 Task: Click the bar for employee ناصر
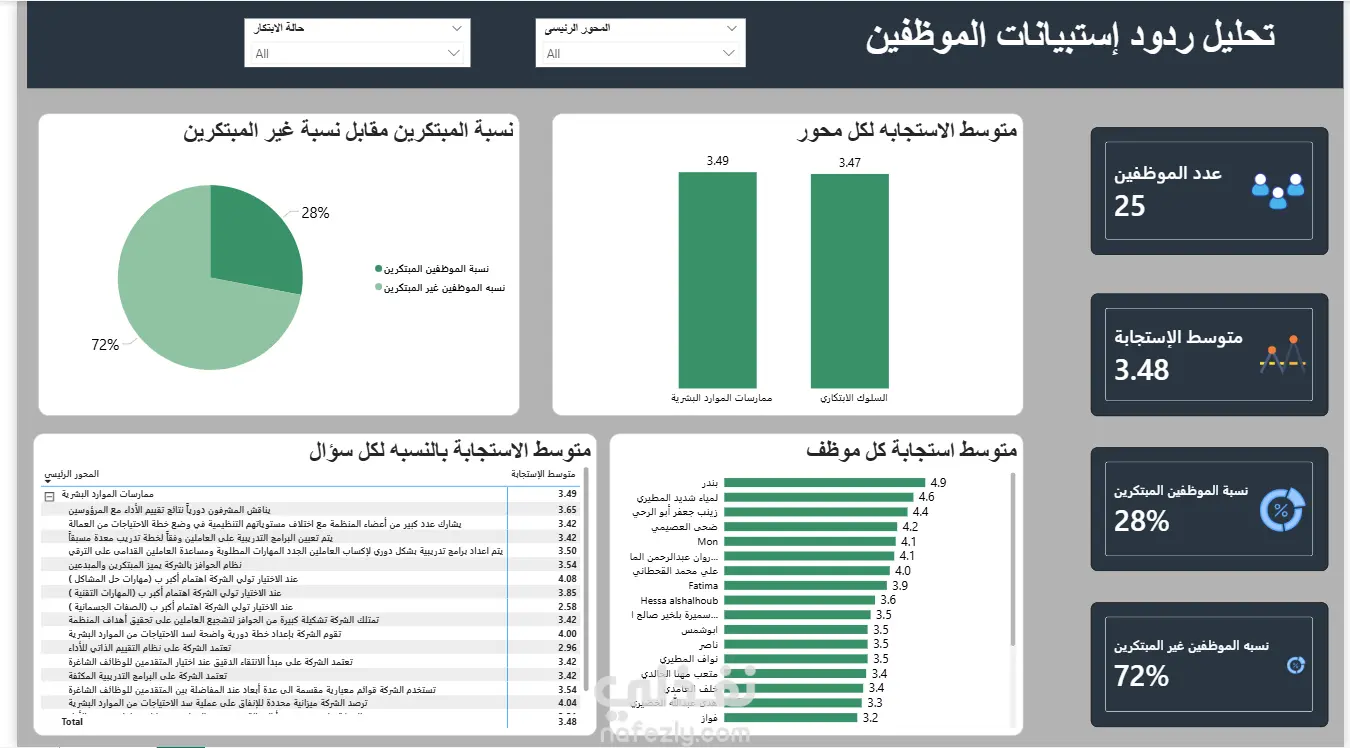pyautogui.click(x=794, y=645)
